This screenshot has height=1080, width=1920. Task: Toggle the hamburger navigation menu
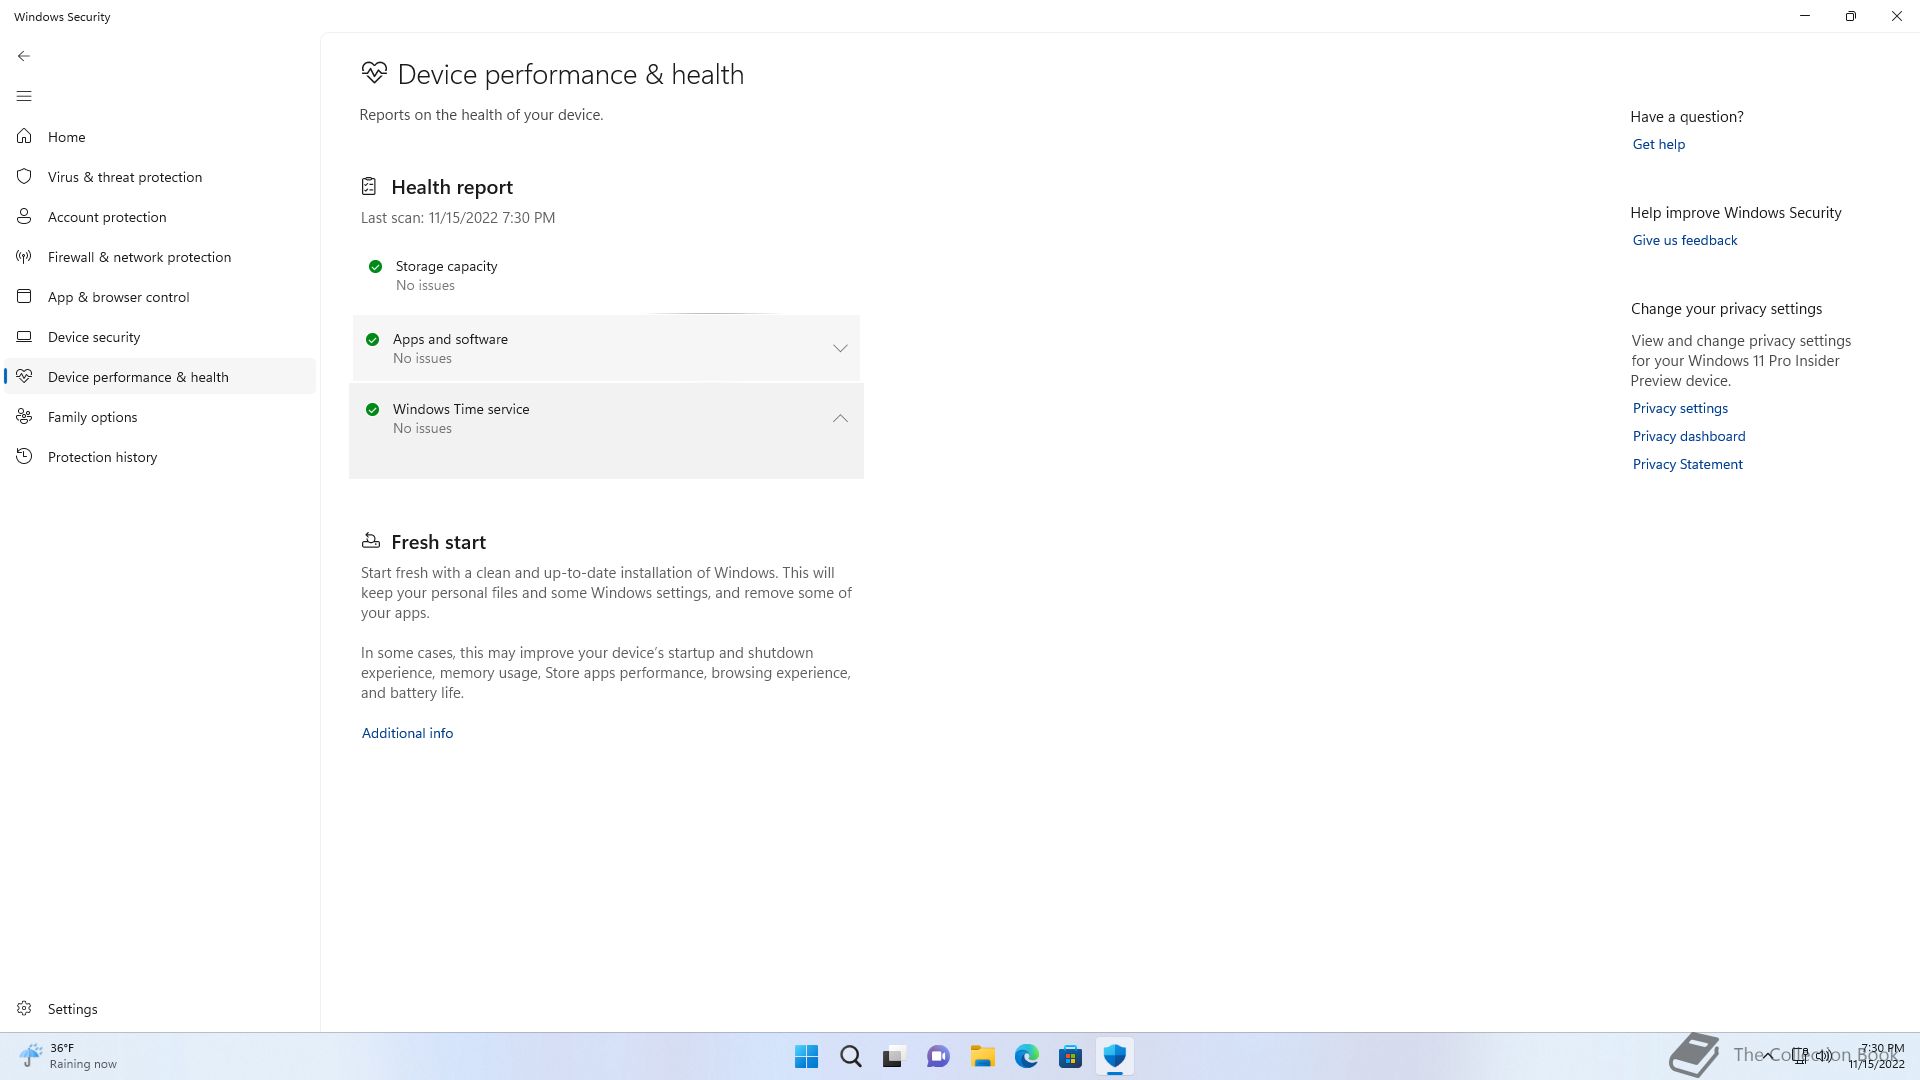click(24, 96)
